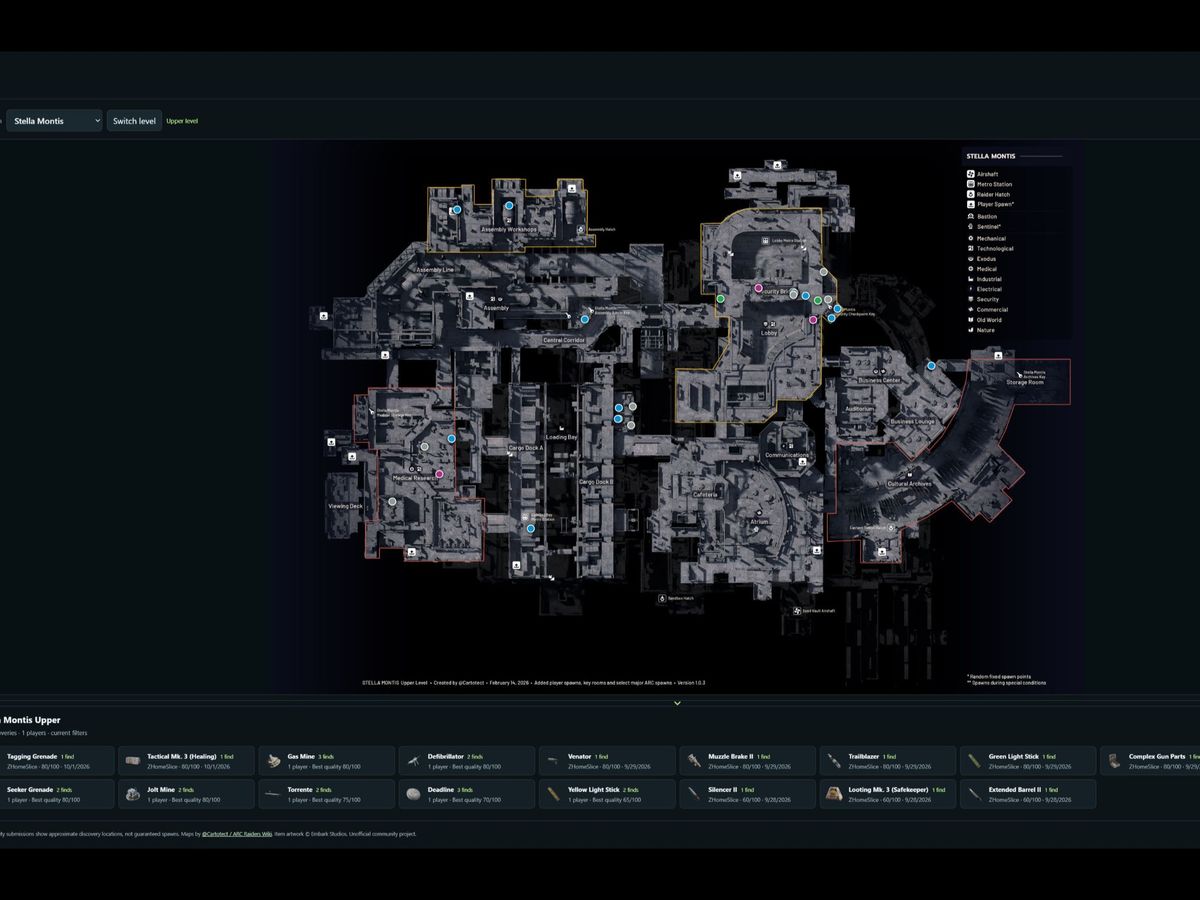Click the Business Lounge map label

click(x=912, y=422)
